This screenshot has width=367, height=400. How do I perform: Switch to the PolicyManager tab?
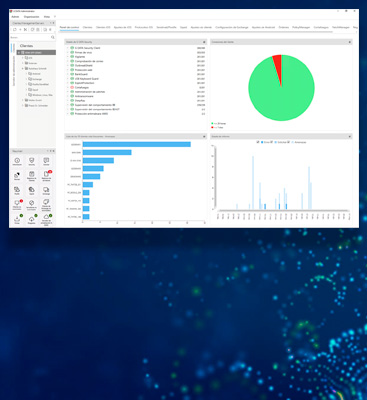tap(301, 27)
